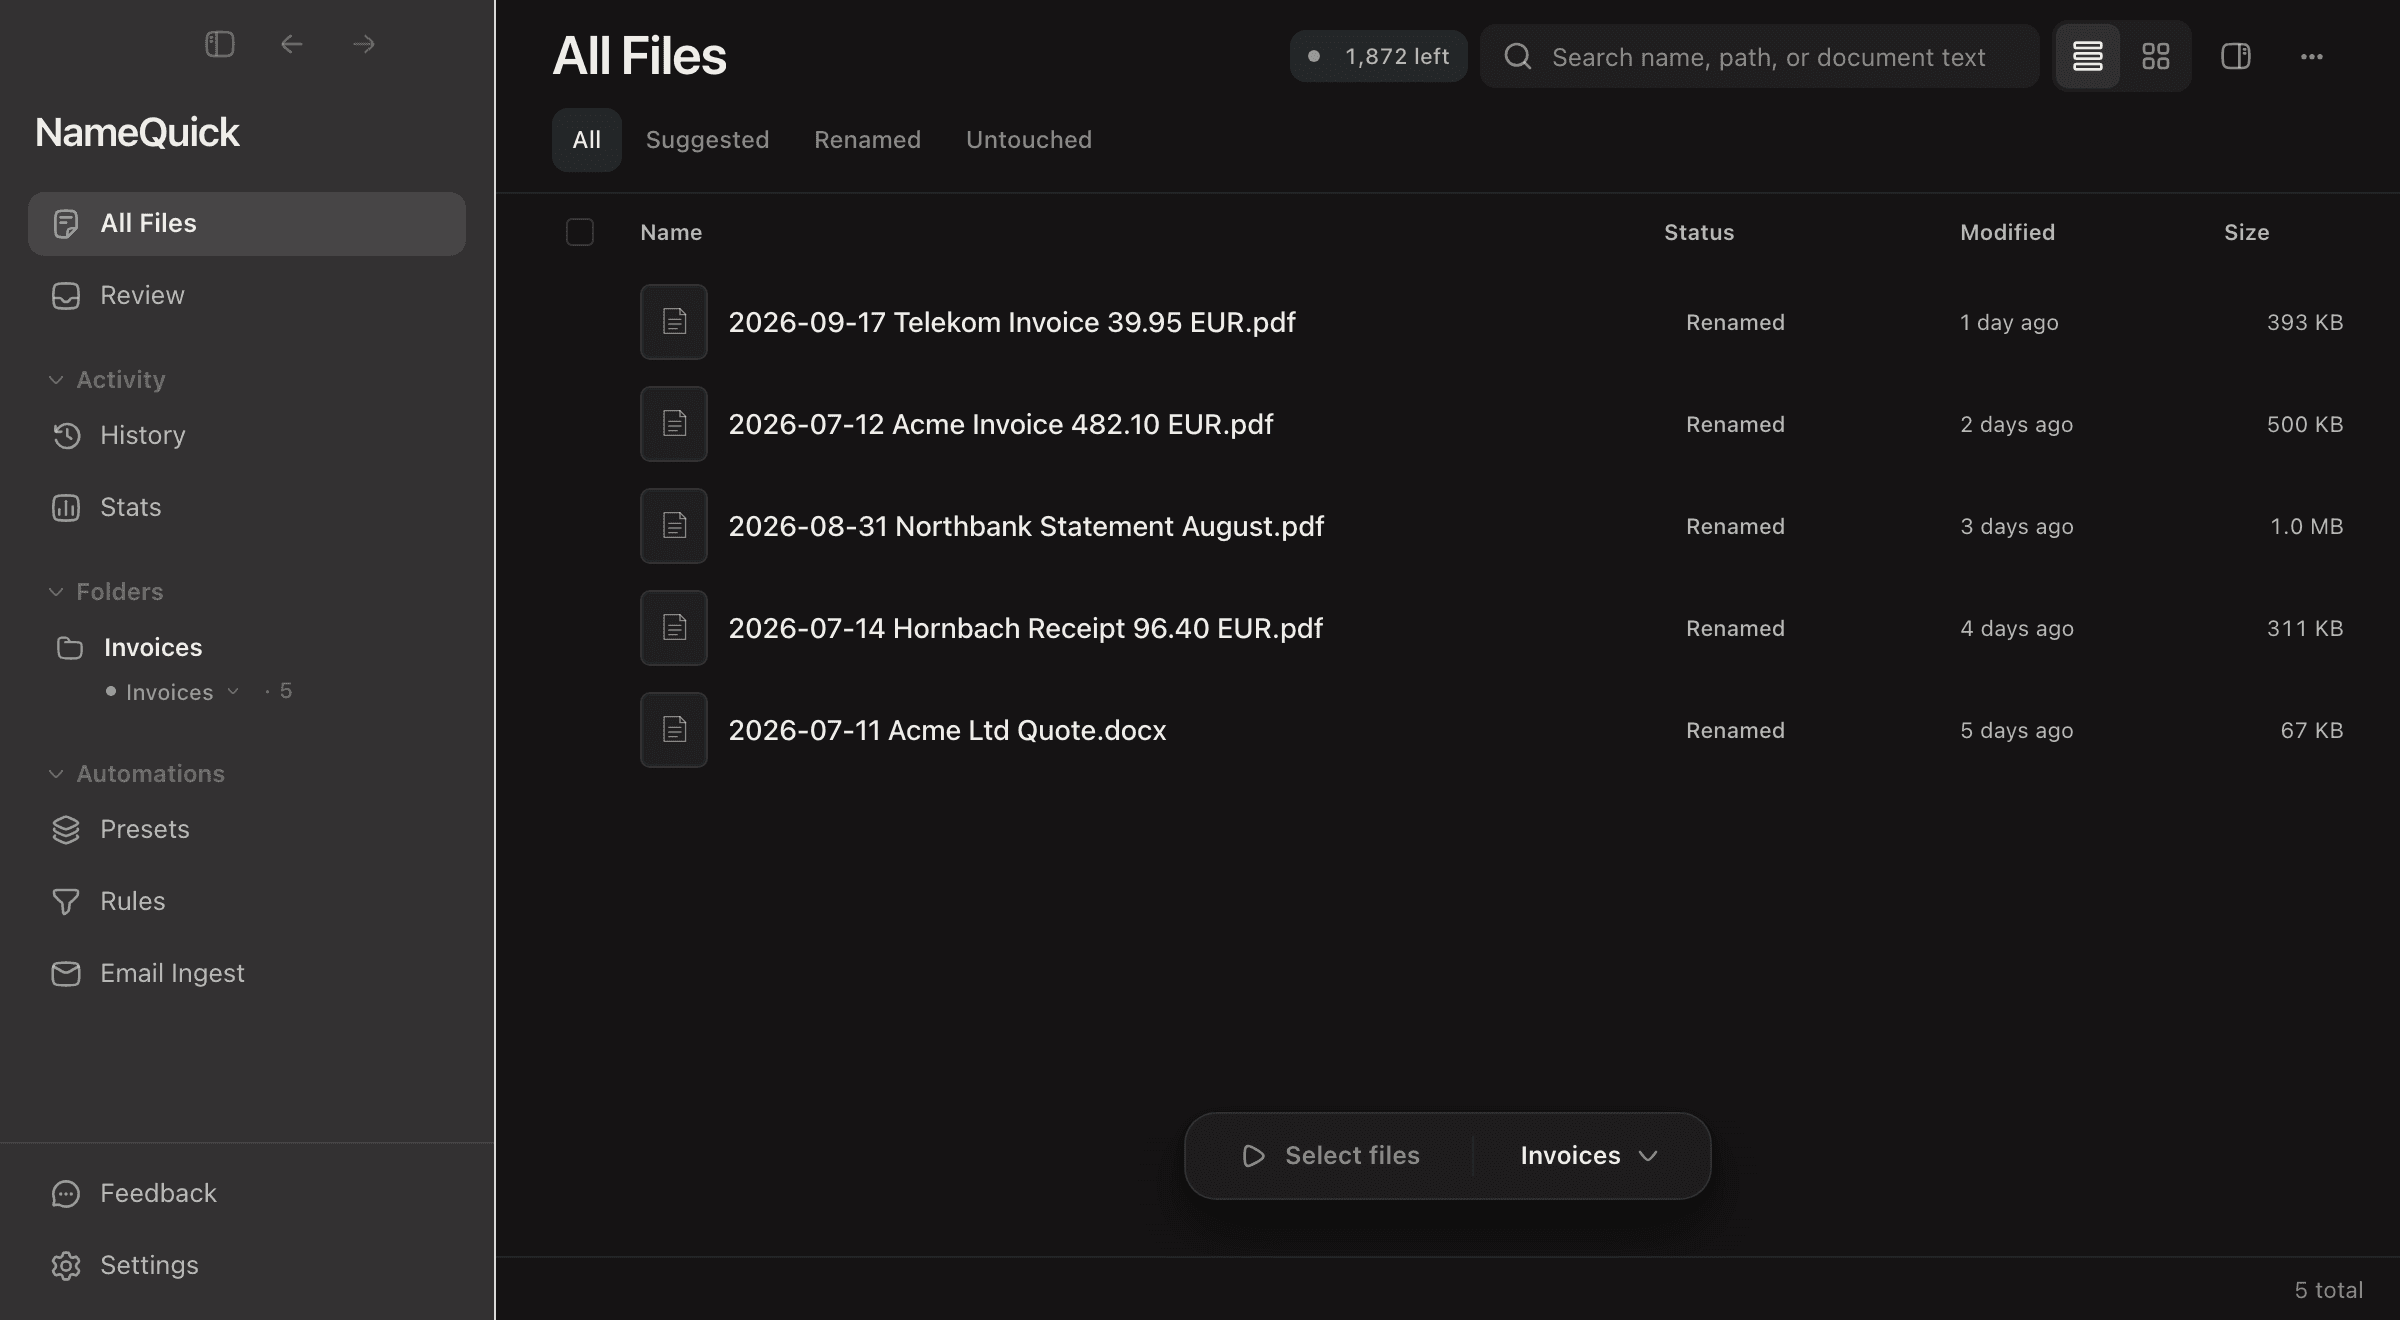Collapse the Activity section
The width and height of the screenshot is (2400, 1320).
click(x=107, y=380)
